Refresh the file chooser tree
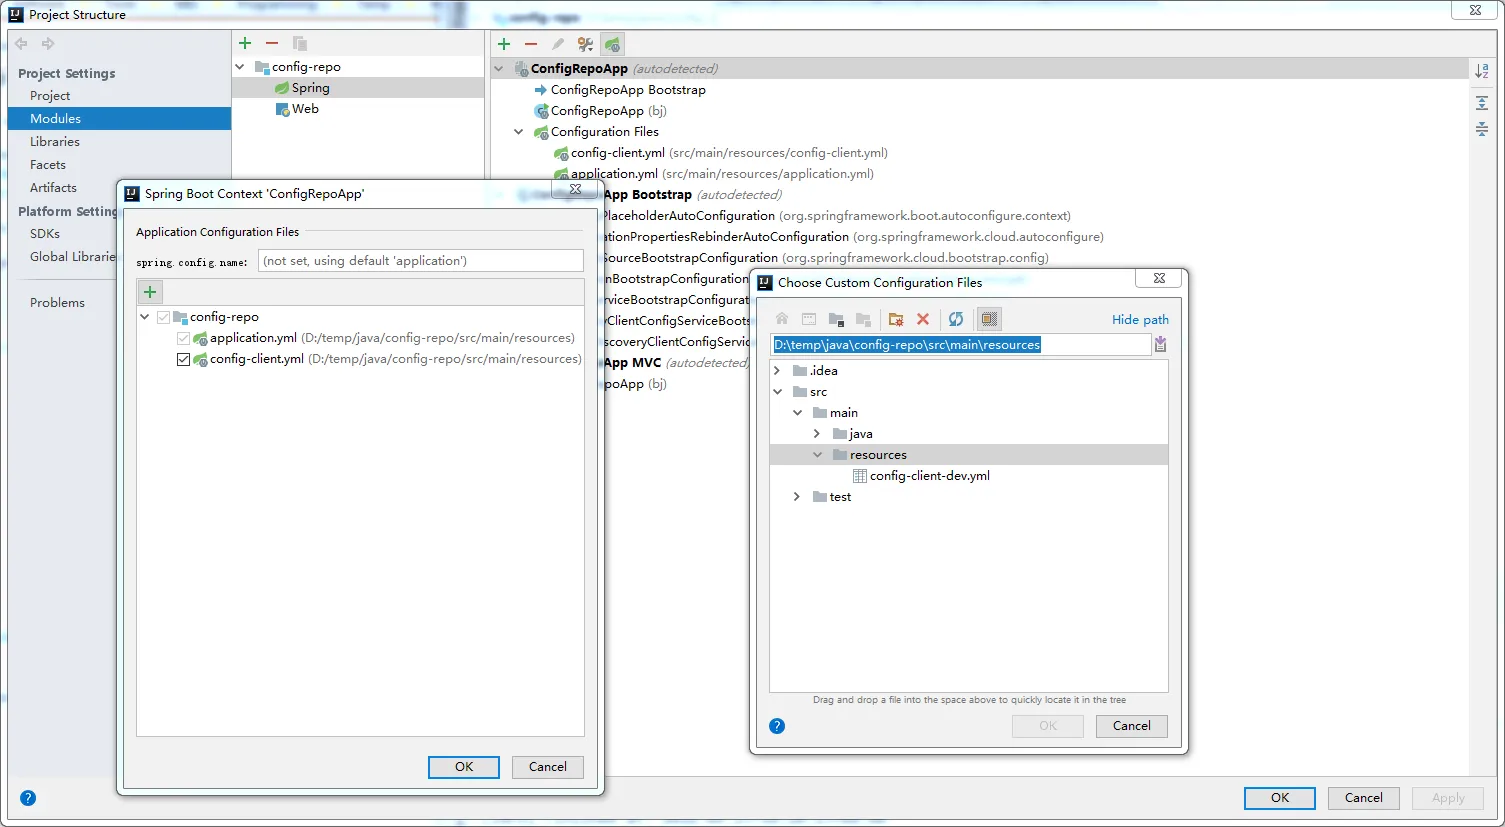This screenshot has width=1505, height=827. coord(956,319)
